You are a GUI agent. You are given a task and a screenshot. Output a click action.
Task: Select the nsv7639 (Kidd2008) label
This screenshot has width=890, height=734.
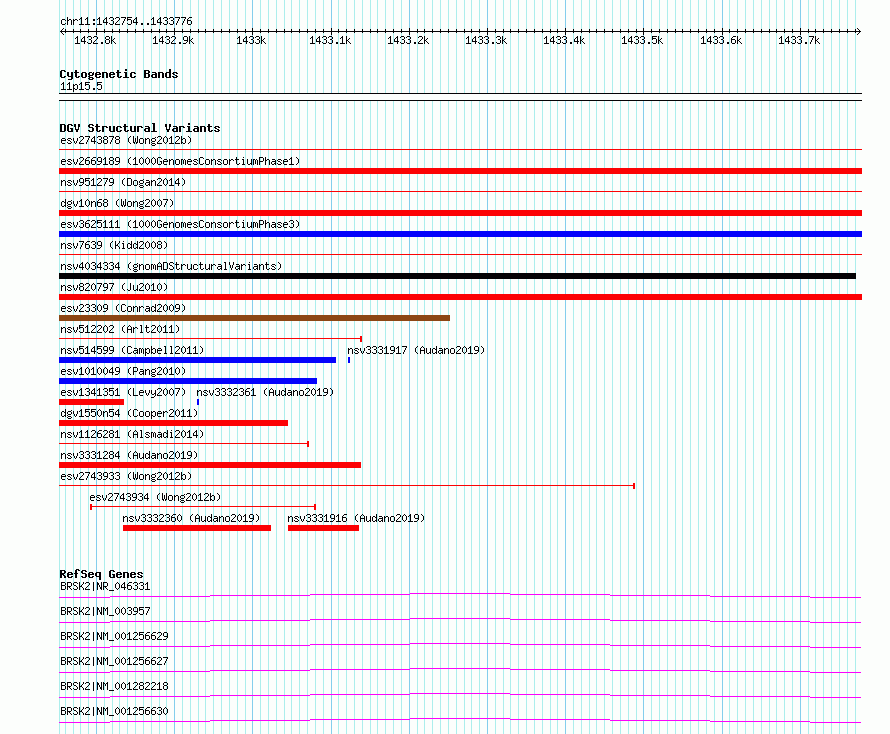[x=114, y=245]
